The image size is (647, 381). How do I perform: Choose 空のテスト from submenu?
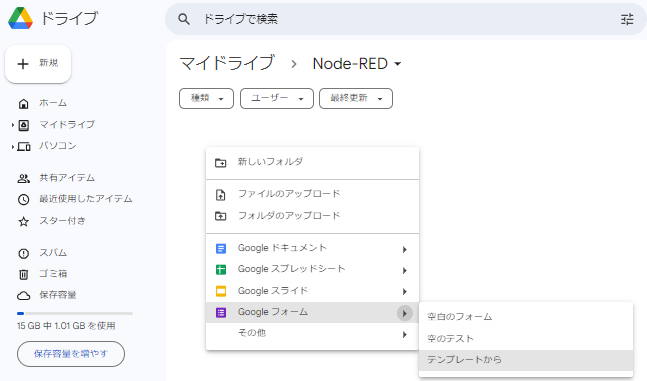pyautogui.click(x=526, y=338)
